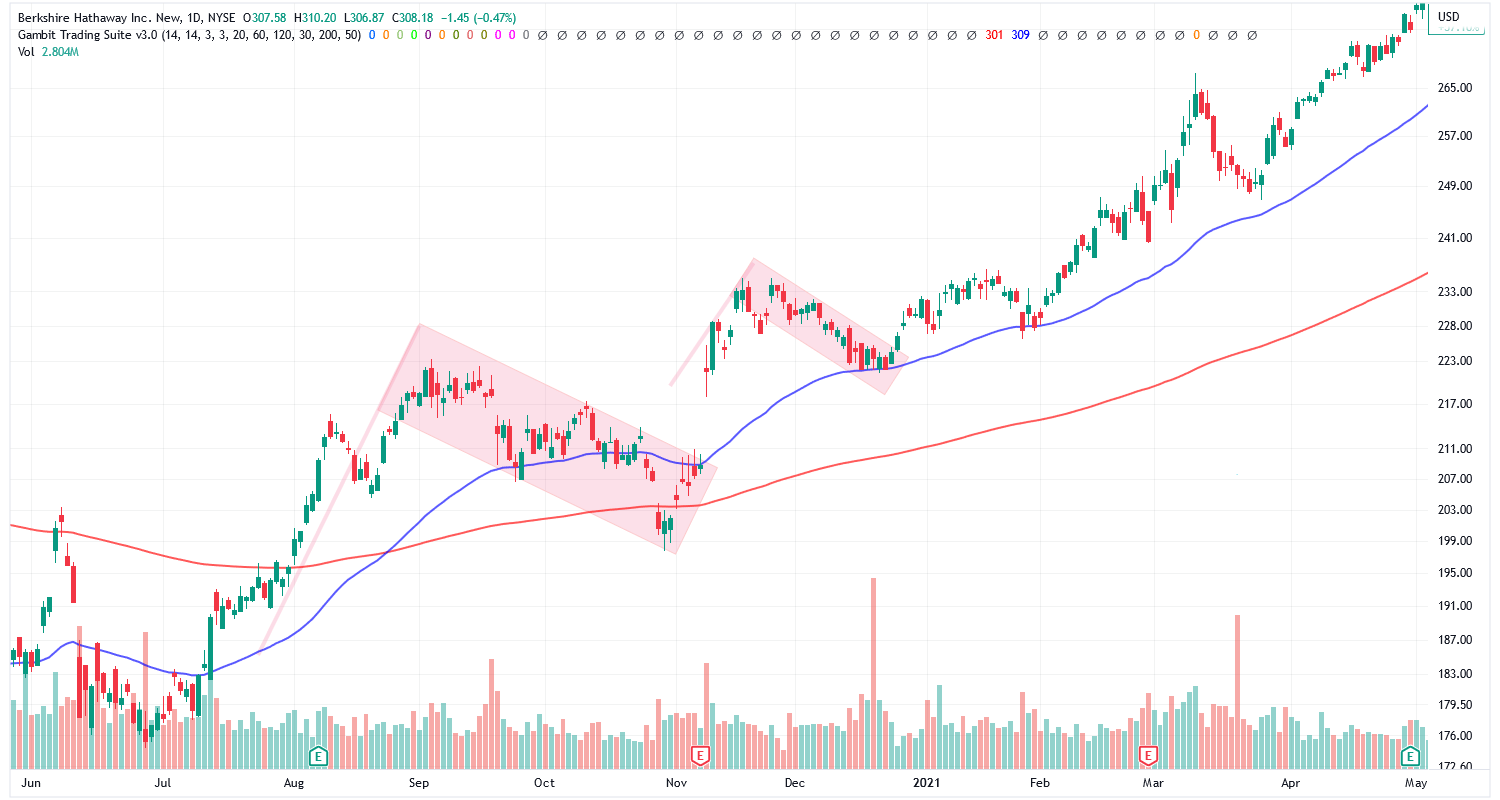Click the 257.00 price axis label
Image resolution: width=1500 pixels, height=800 pixels.
[x=1453, y=136]
